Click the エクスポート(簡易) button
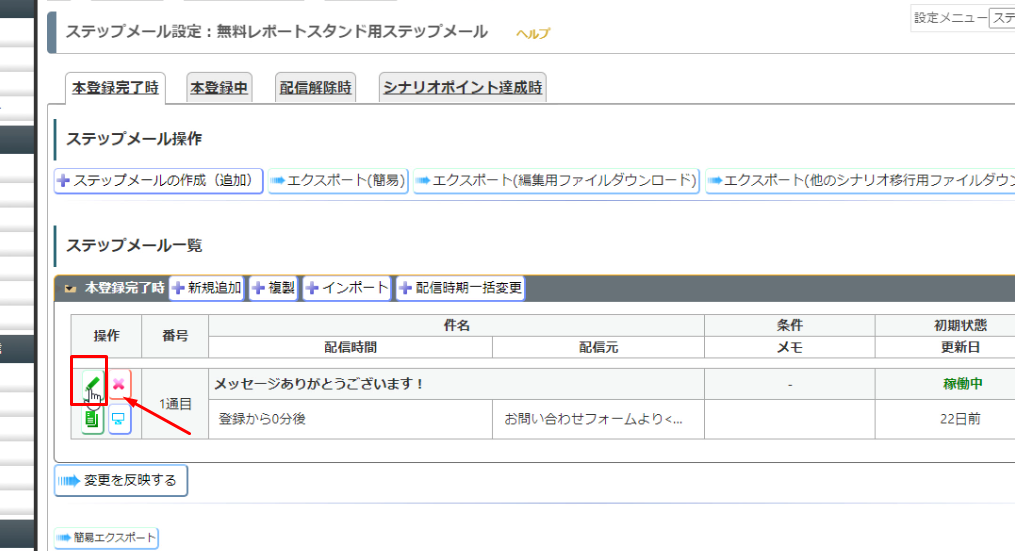 [x=338, y=181]
